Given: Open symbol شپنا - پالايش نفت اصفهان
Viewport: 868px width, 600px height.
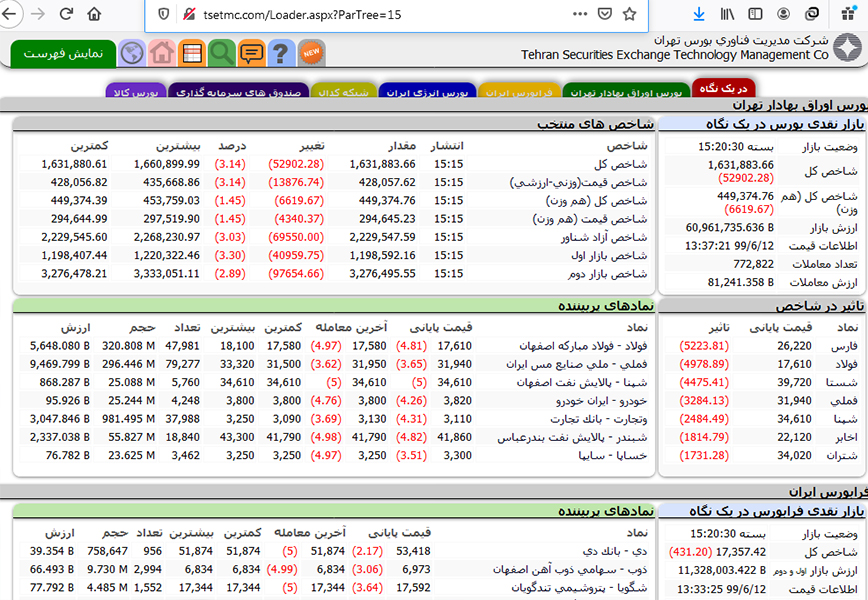Looking at the screenshot, I should [582, 382].
